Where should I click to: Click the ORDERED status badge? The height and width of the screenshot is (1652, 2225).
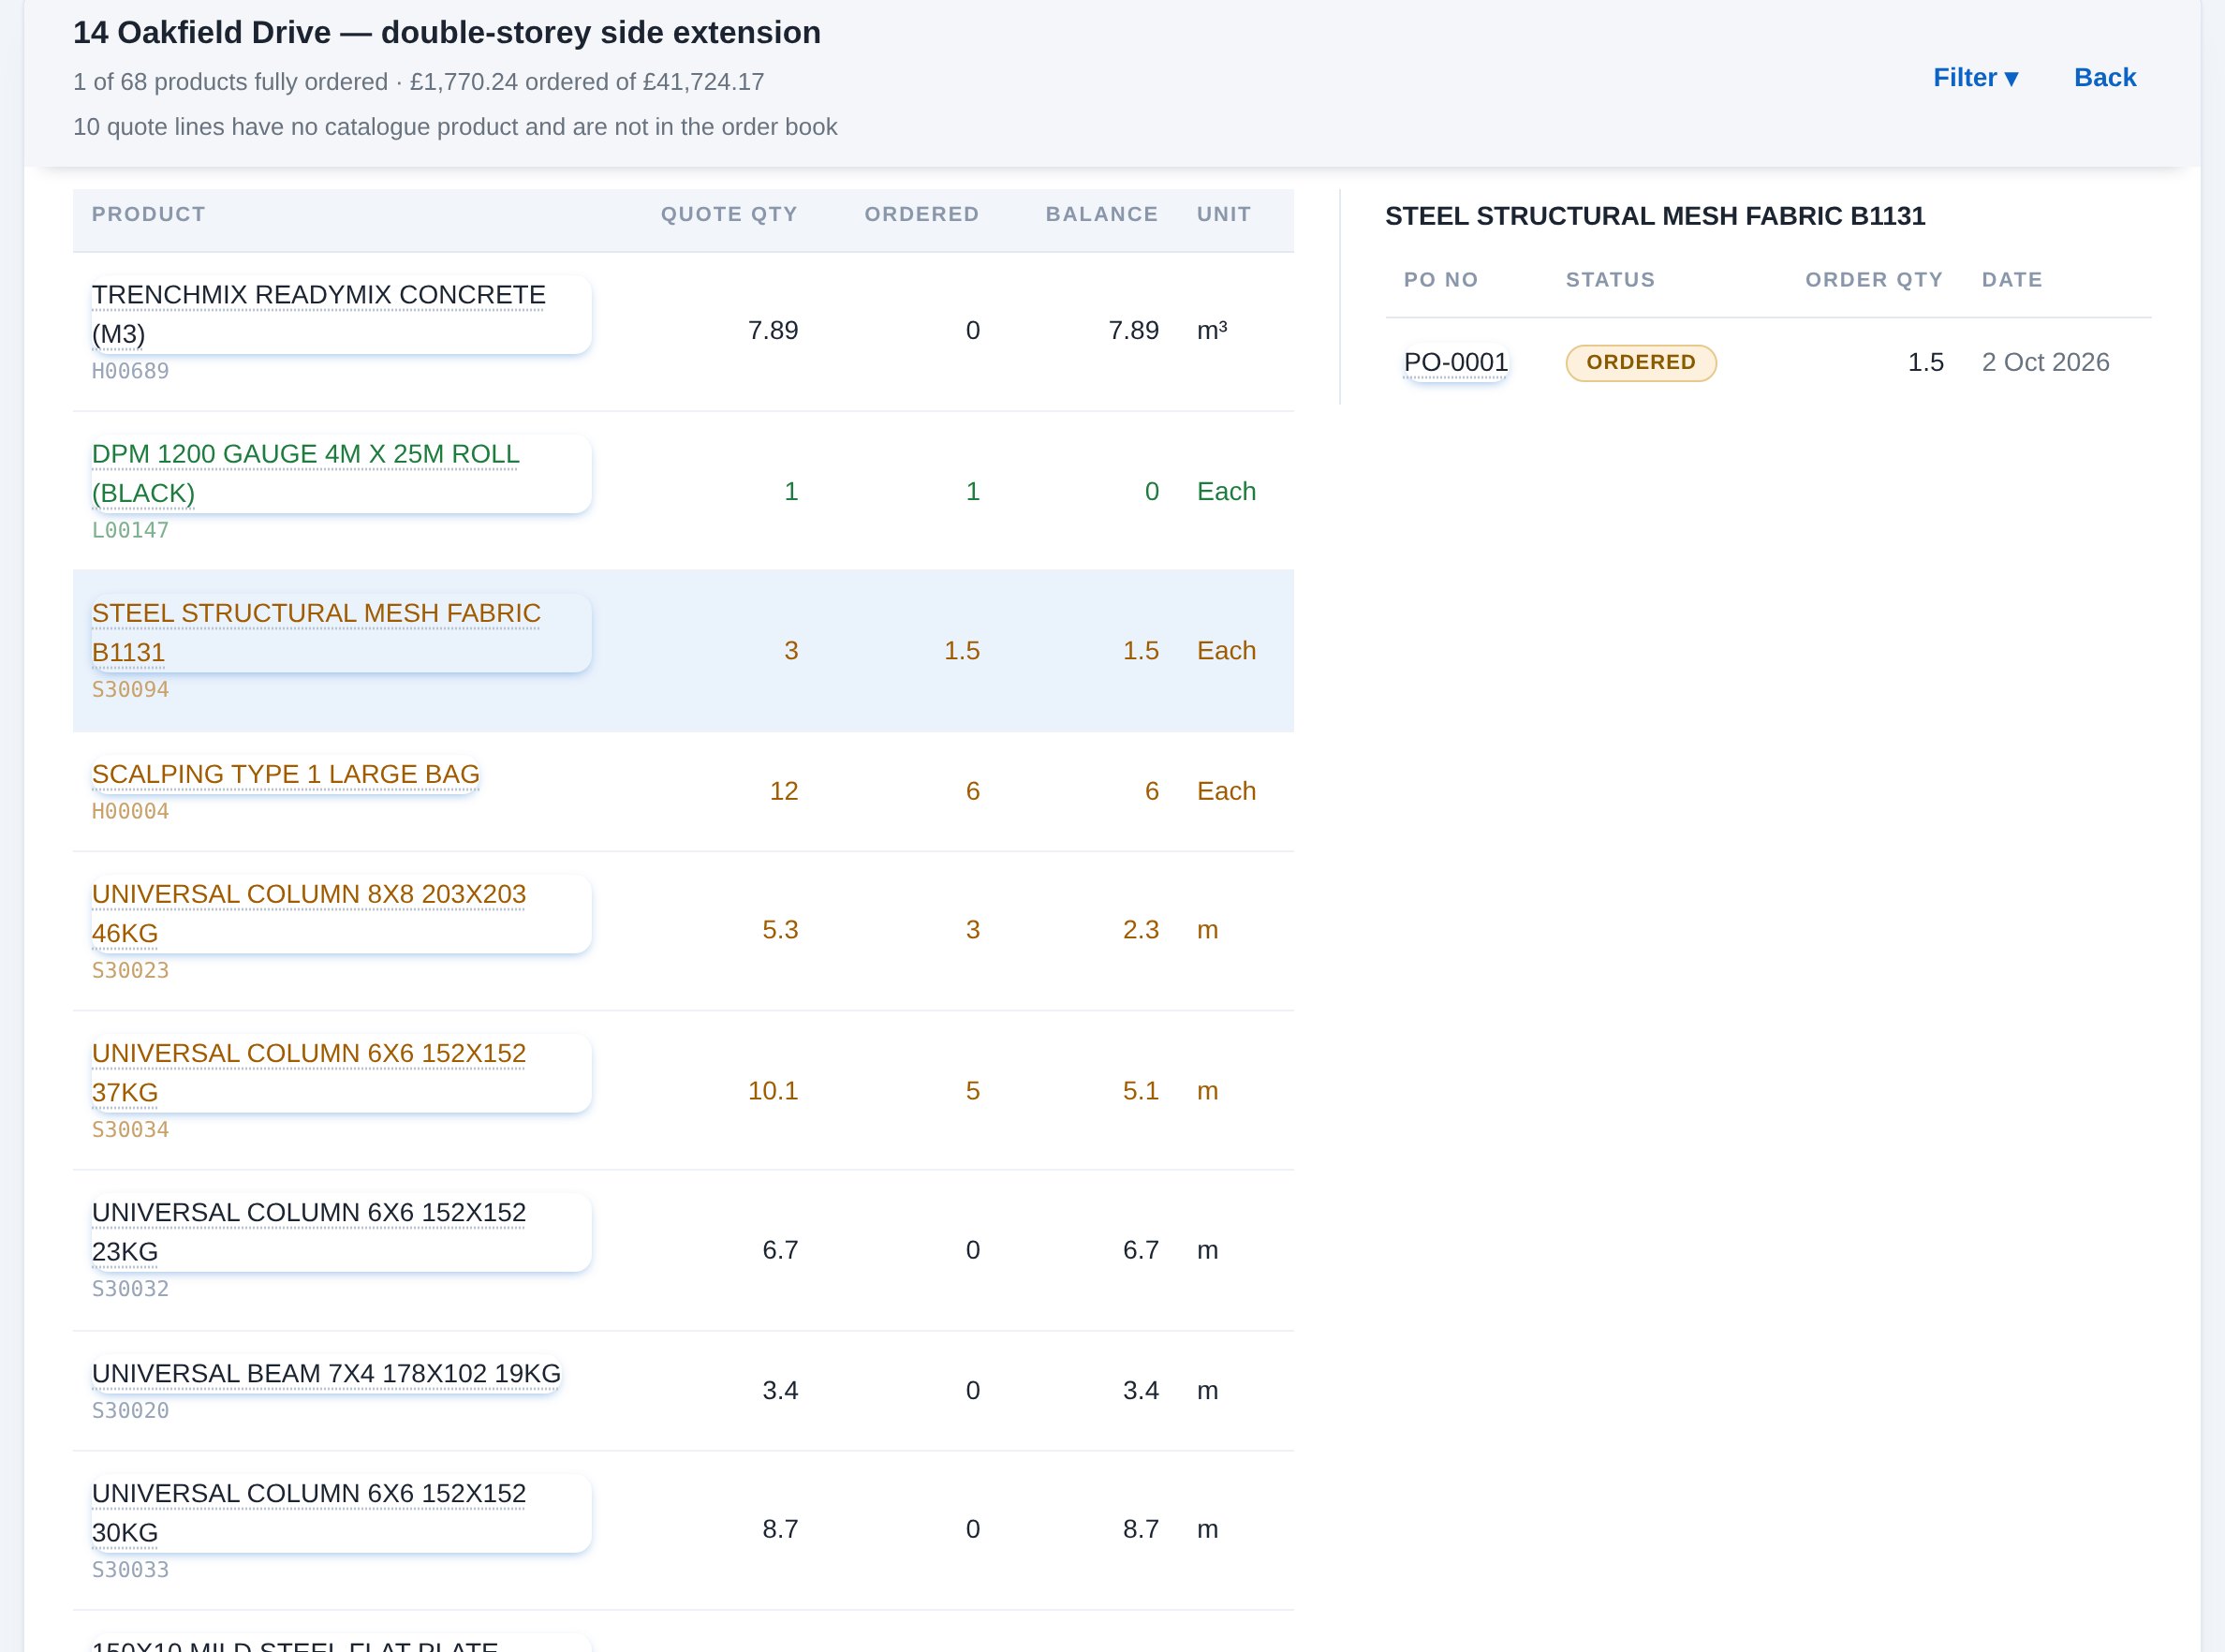tap(1640, 362)
